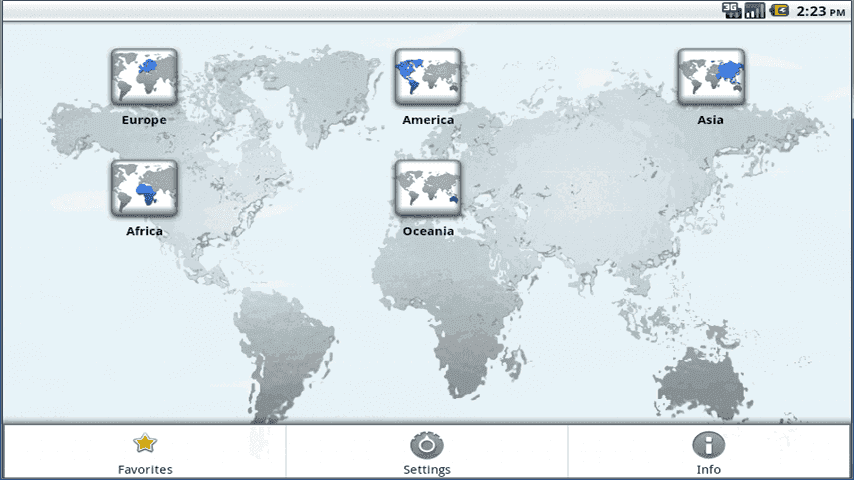
Task: Choose the Asia continent map icon
Action: pos(711,77)
